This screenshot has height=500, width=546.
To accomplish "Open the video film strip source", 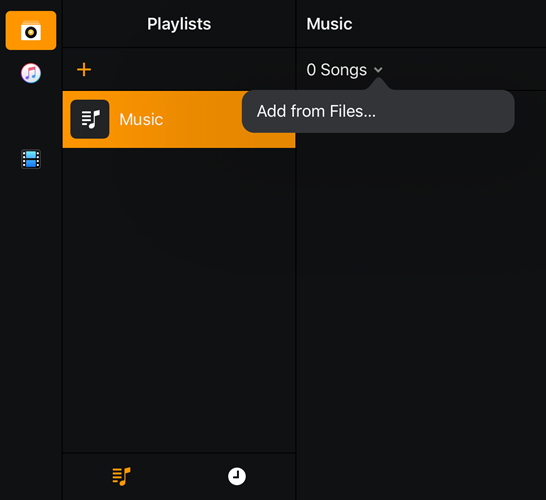I will pyautogui.click(x=31, y=159).
